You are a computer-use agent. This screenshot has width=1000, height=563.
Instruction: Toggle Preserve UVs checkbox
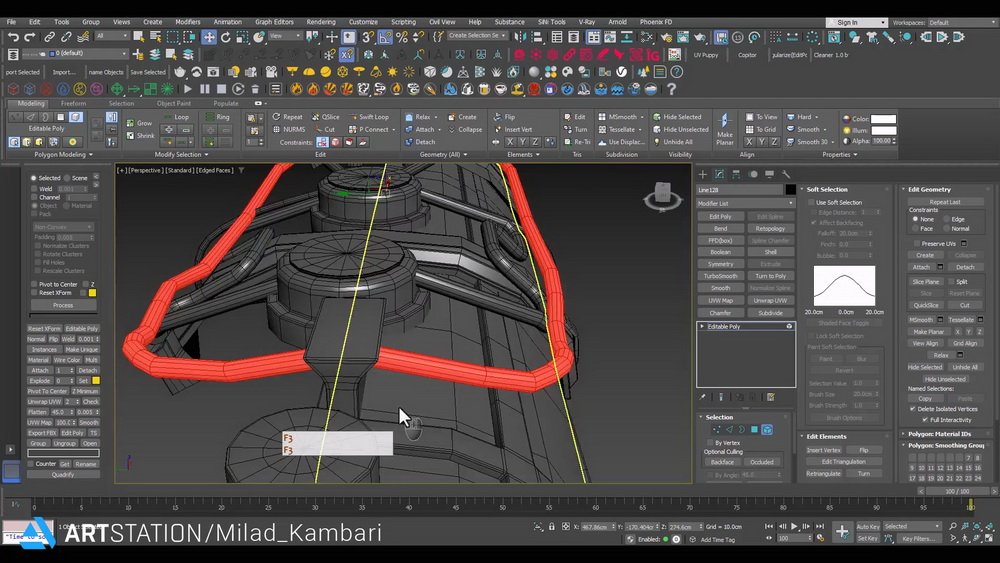(917, 244)
